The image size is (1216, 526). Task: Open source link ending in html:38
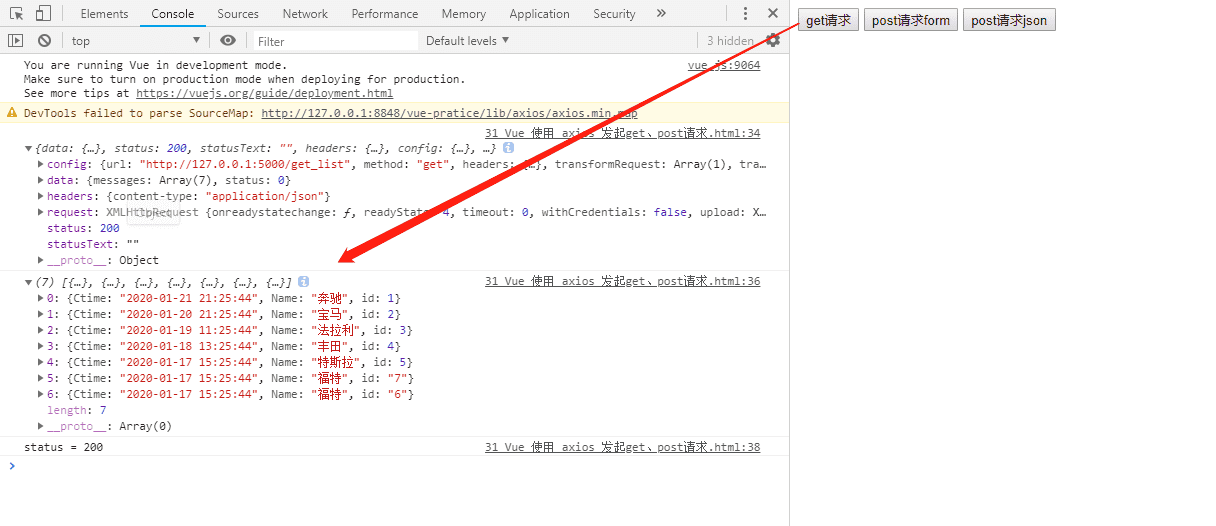(x=622, y=448)
